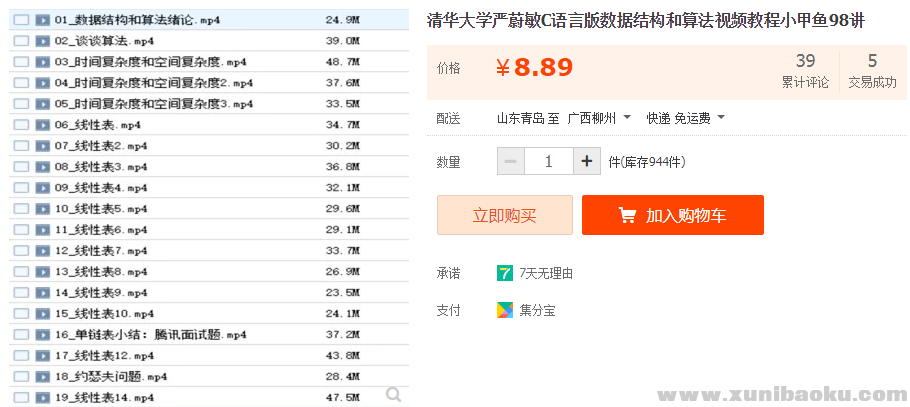Image resolution: width=910 pixels, height=407 pixels.
Task: Click video icon beside 16_单链表小结 file
Action: 43,335
